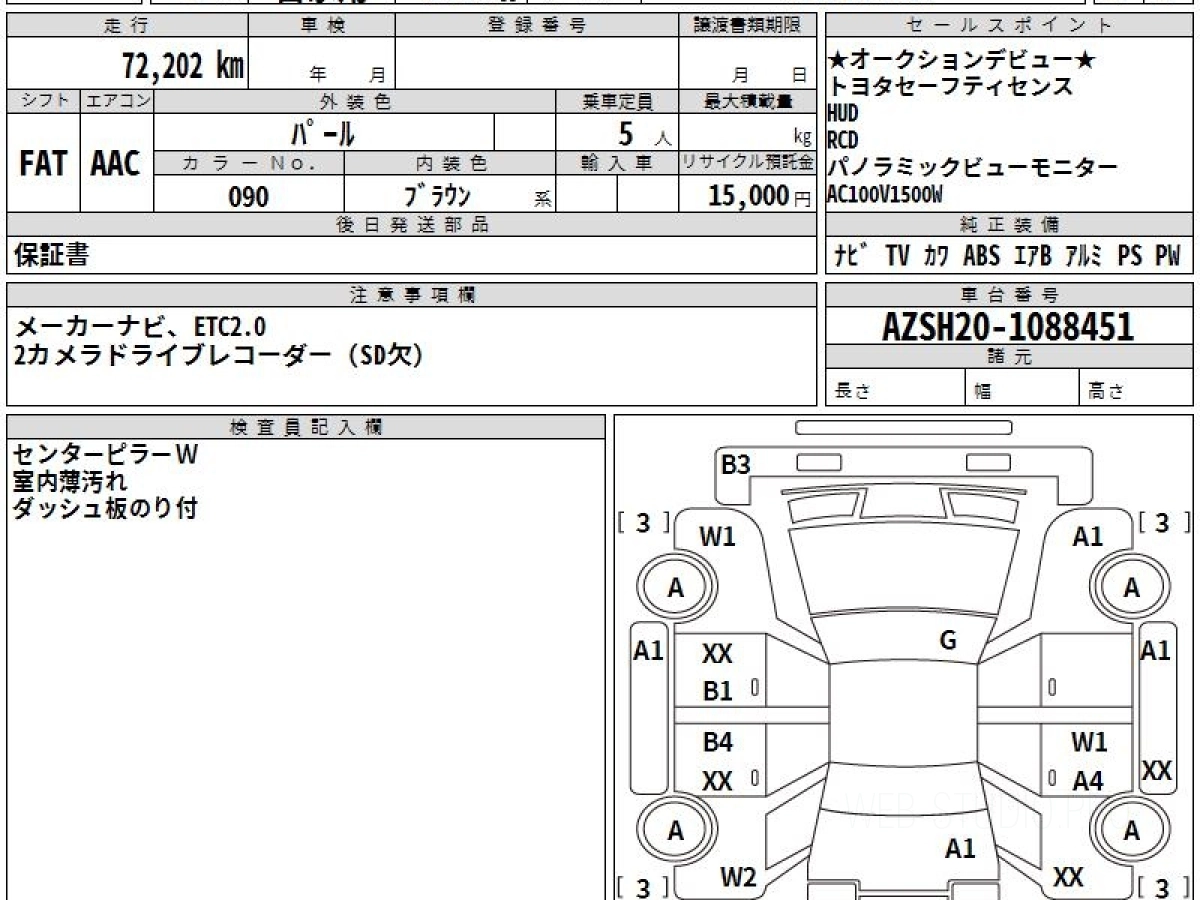This screenshot has width=1200, height=900.
Task: Click the 諸元 header
Action: [1009, 357]
